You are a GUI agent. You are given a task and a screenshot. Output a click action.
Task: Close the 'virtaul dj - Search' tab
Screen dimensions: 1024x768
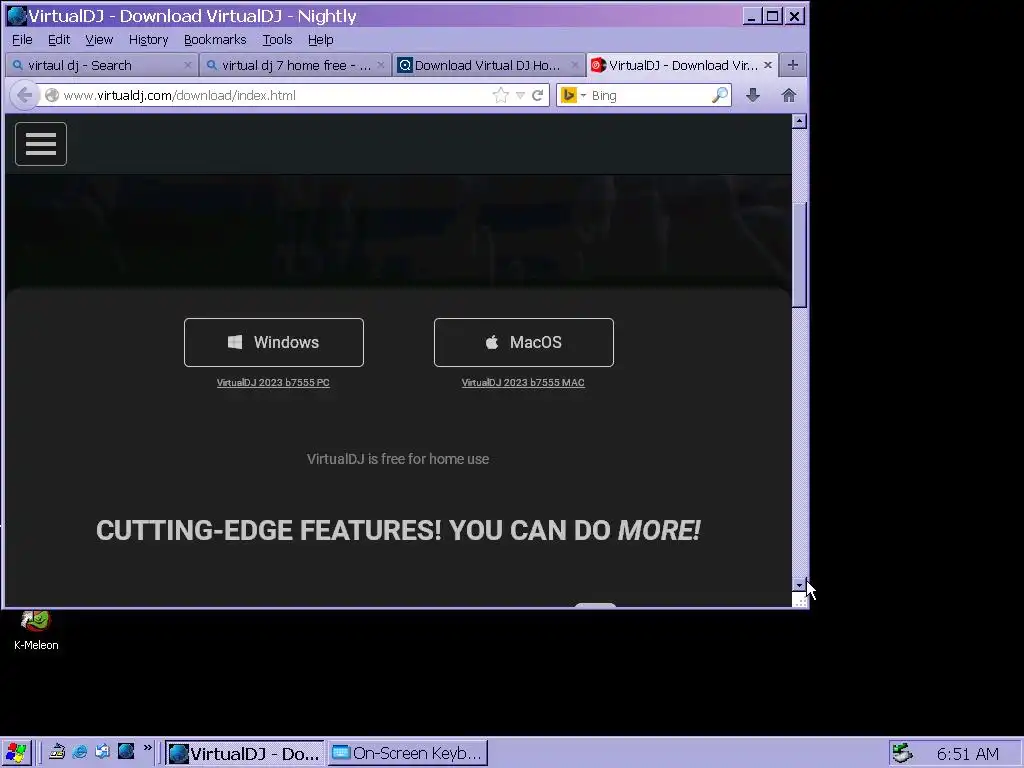click(x=187, y=65)
